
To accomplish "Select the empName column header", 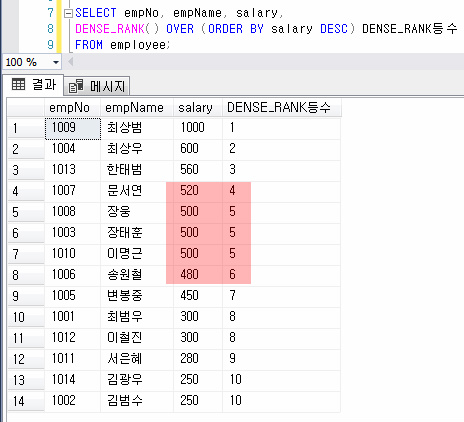I will click(x=137, y=108).
